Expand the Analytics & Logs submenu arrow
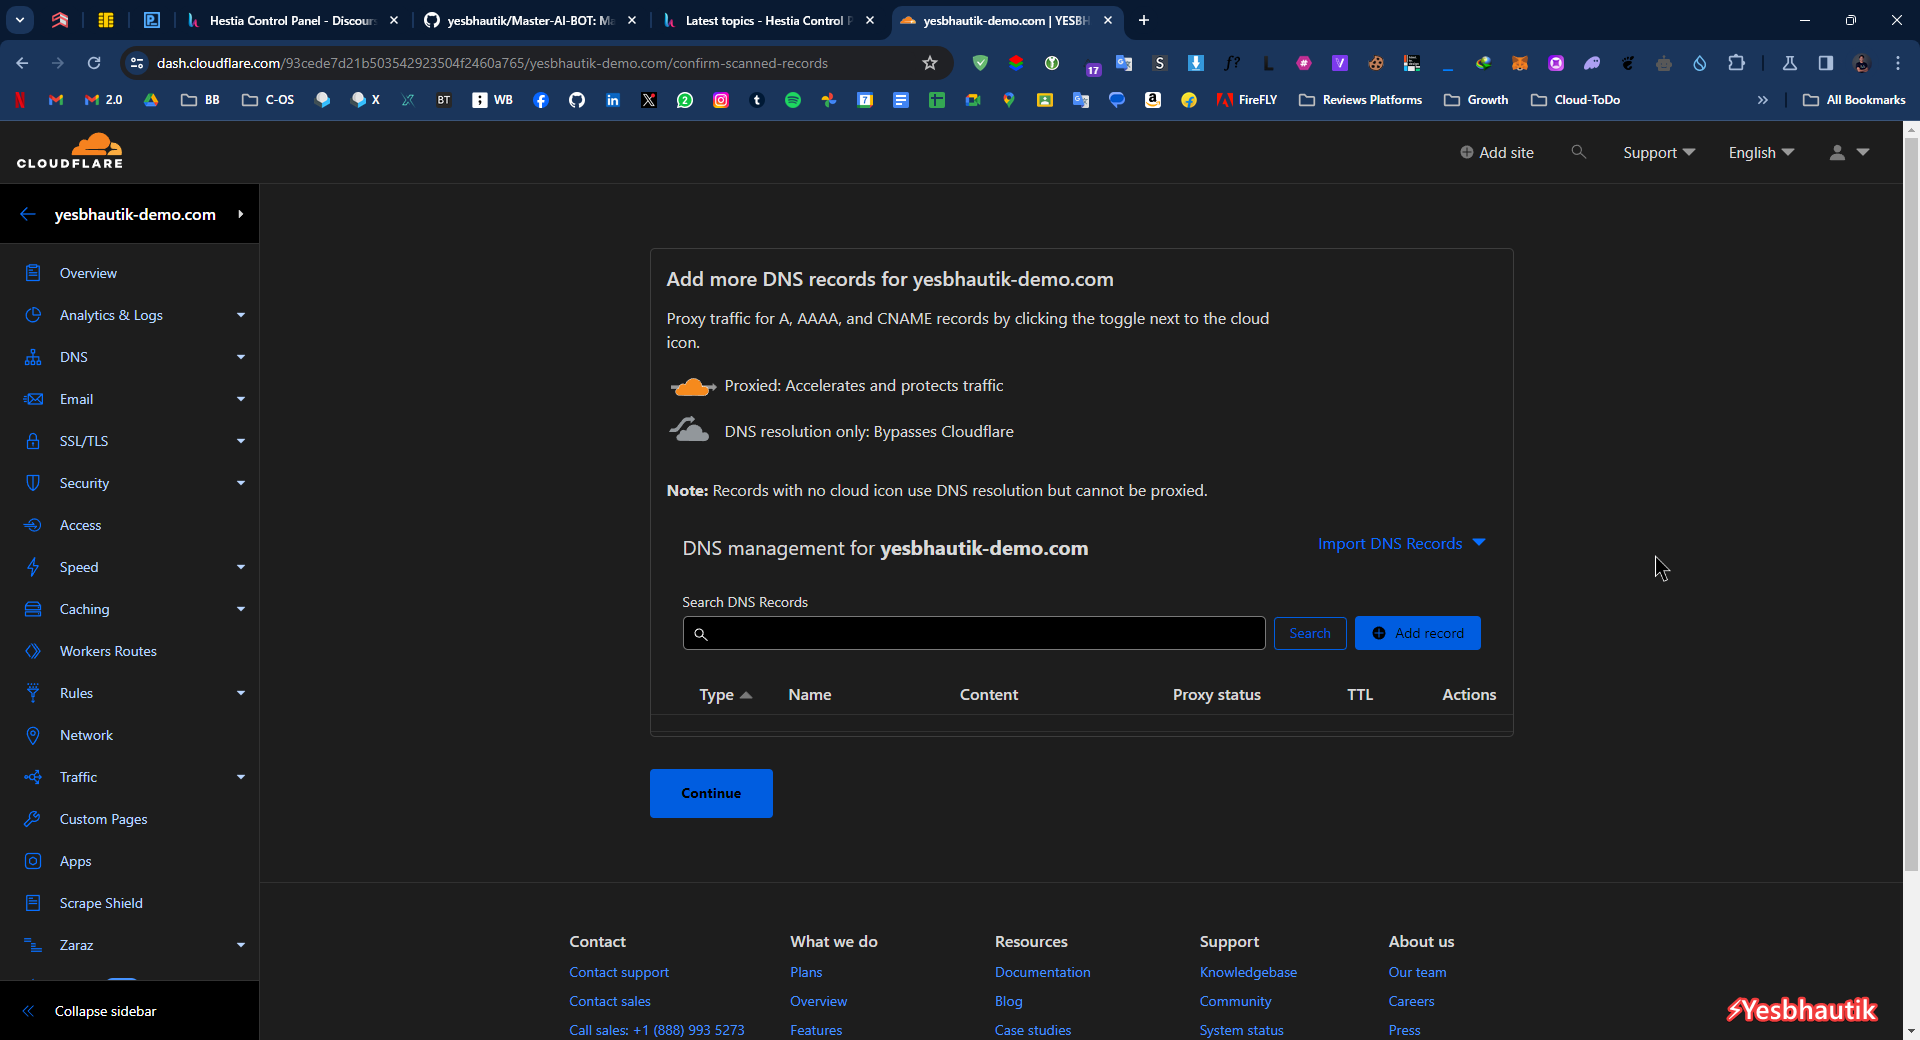The height and width of the screenshot is (1040, 1920). (241, 315)
